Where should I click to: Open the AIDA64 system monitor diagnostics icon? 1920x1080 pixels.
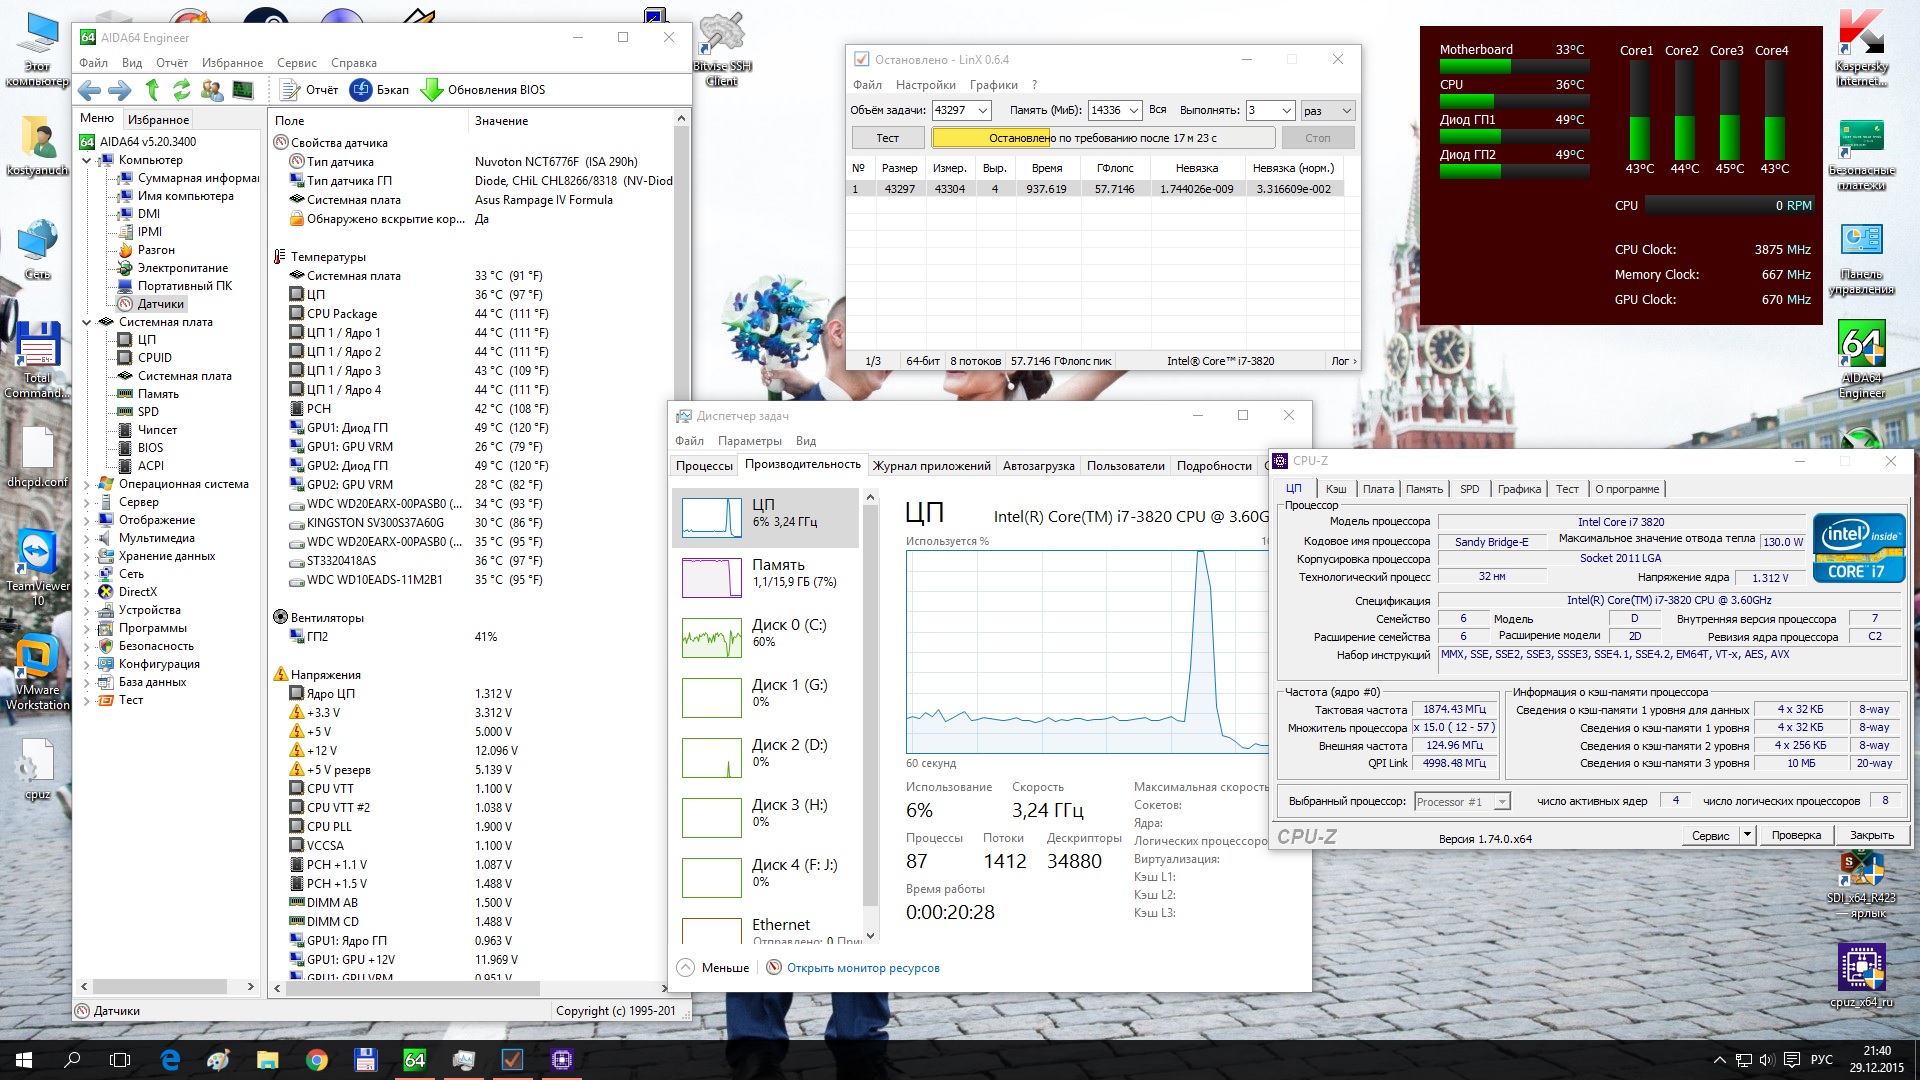243,90
